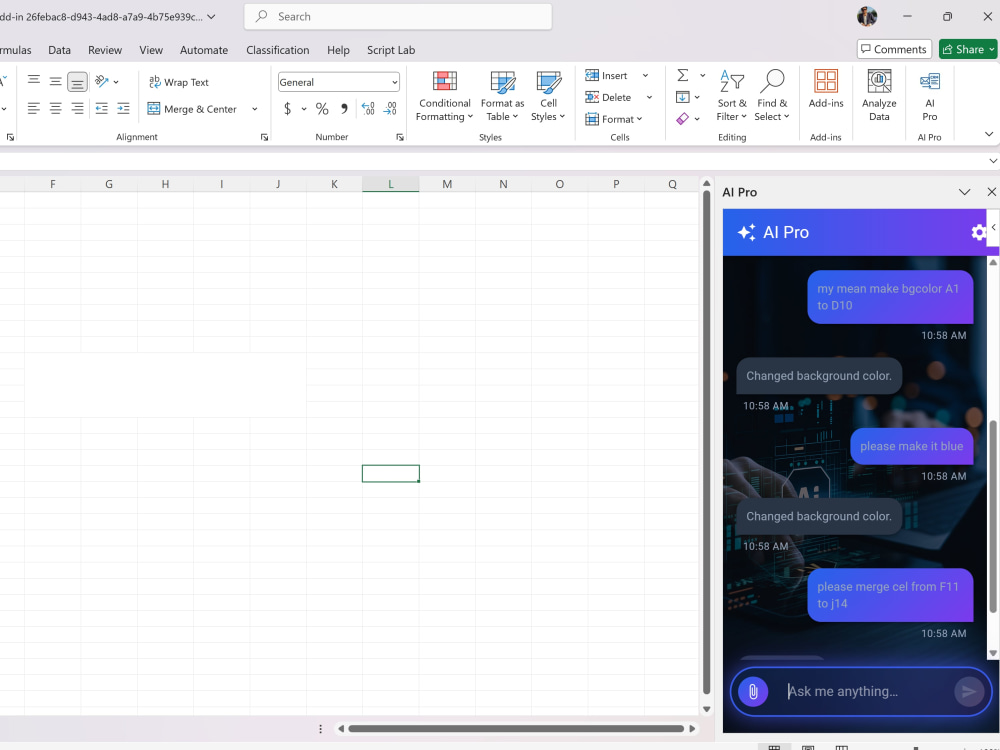The width and height of the screenshot is (1000, 750).
Task: Apply Percent Style
Action: click(x=322, y=109)
